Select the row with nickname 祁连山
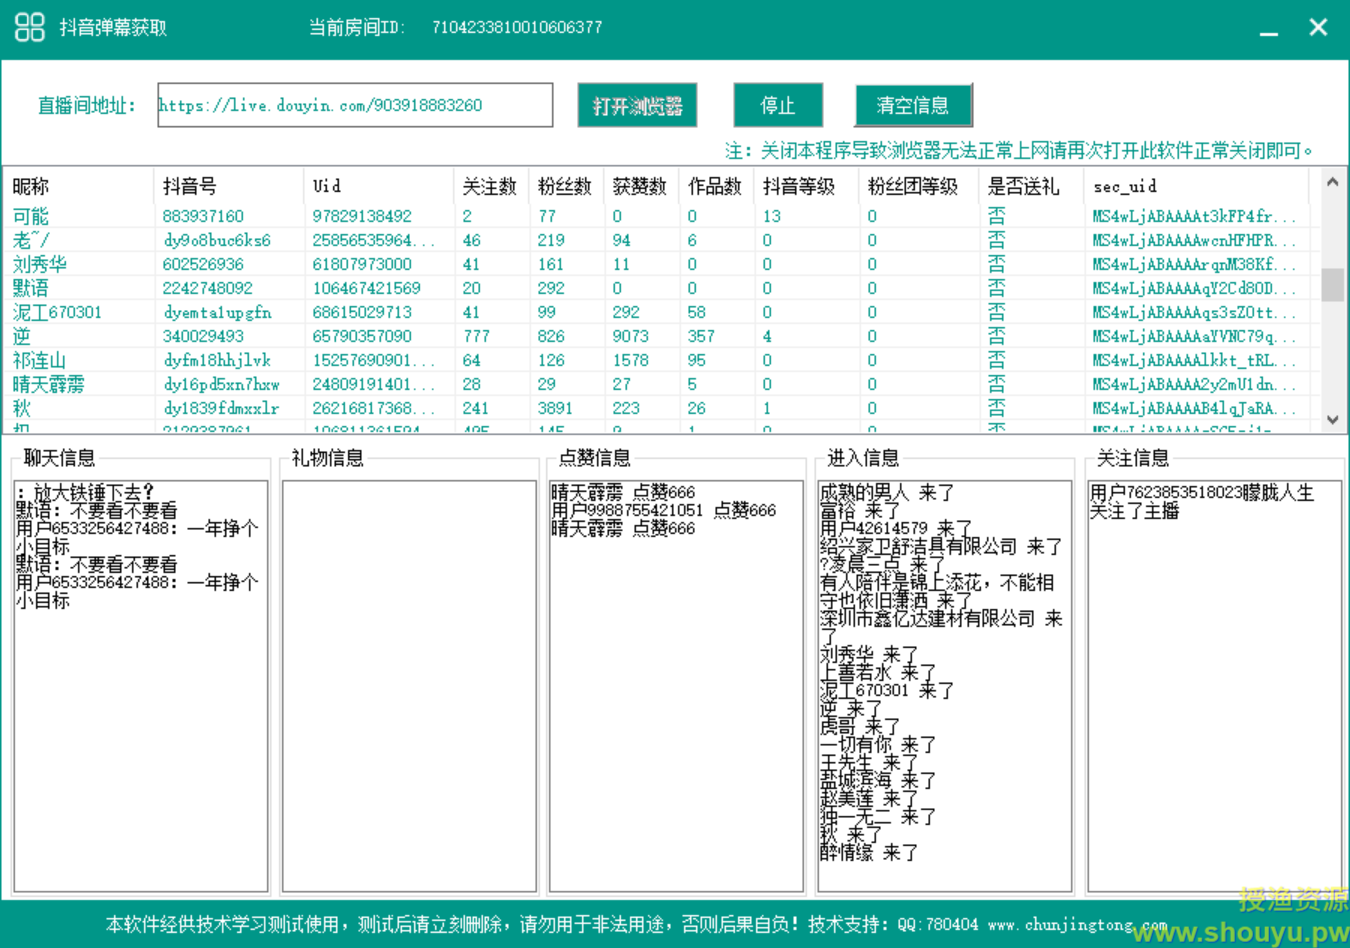1350x948 pixels. point(657,360)
